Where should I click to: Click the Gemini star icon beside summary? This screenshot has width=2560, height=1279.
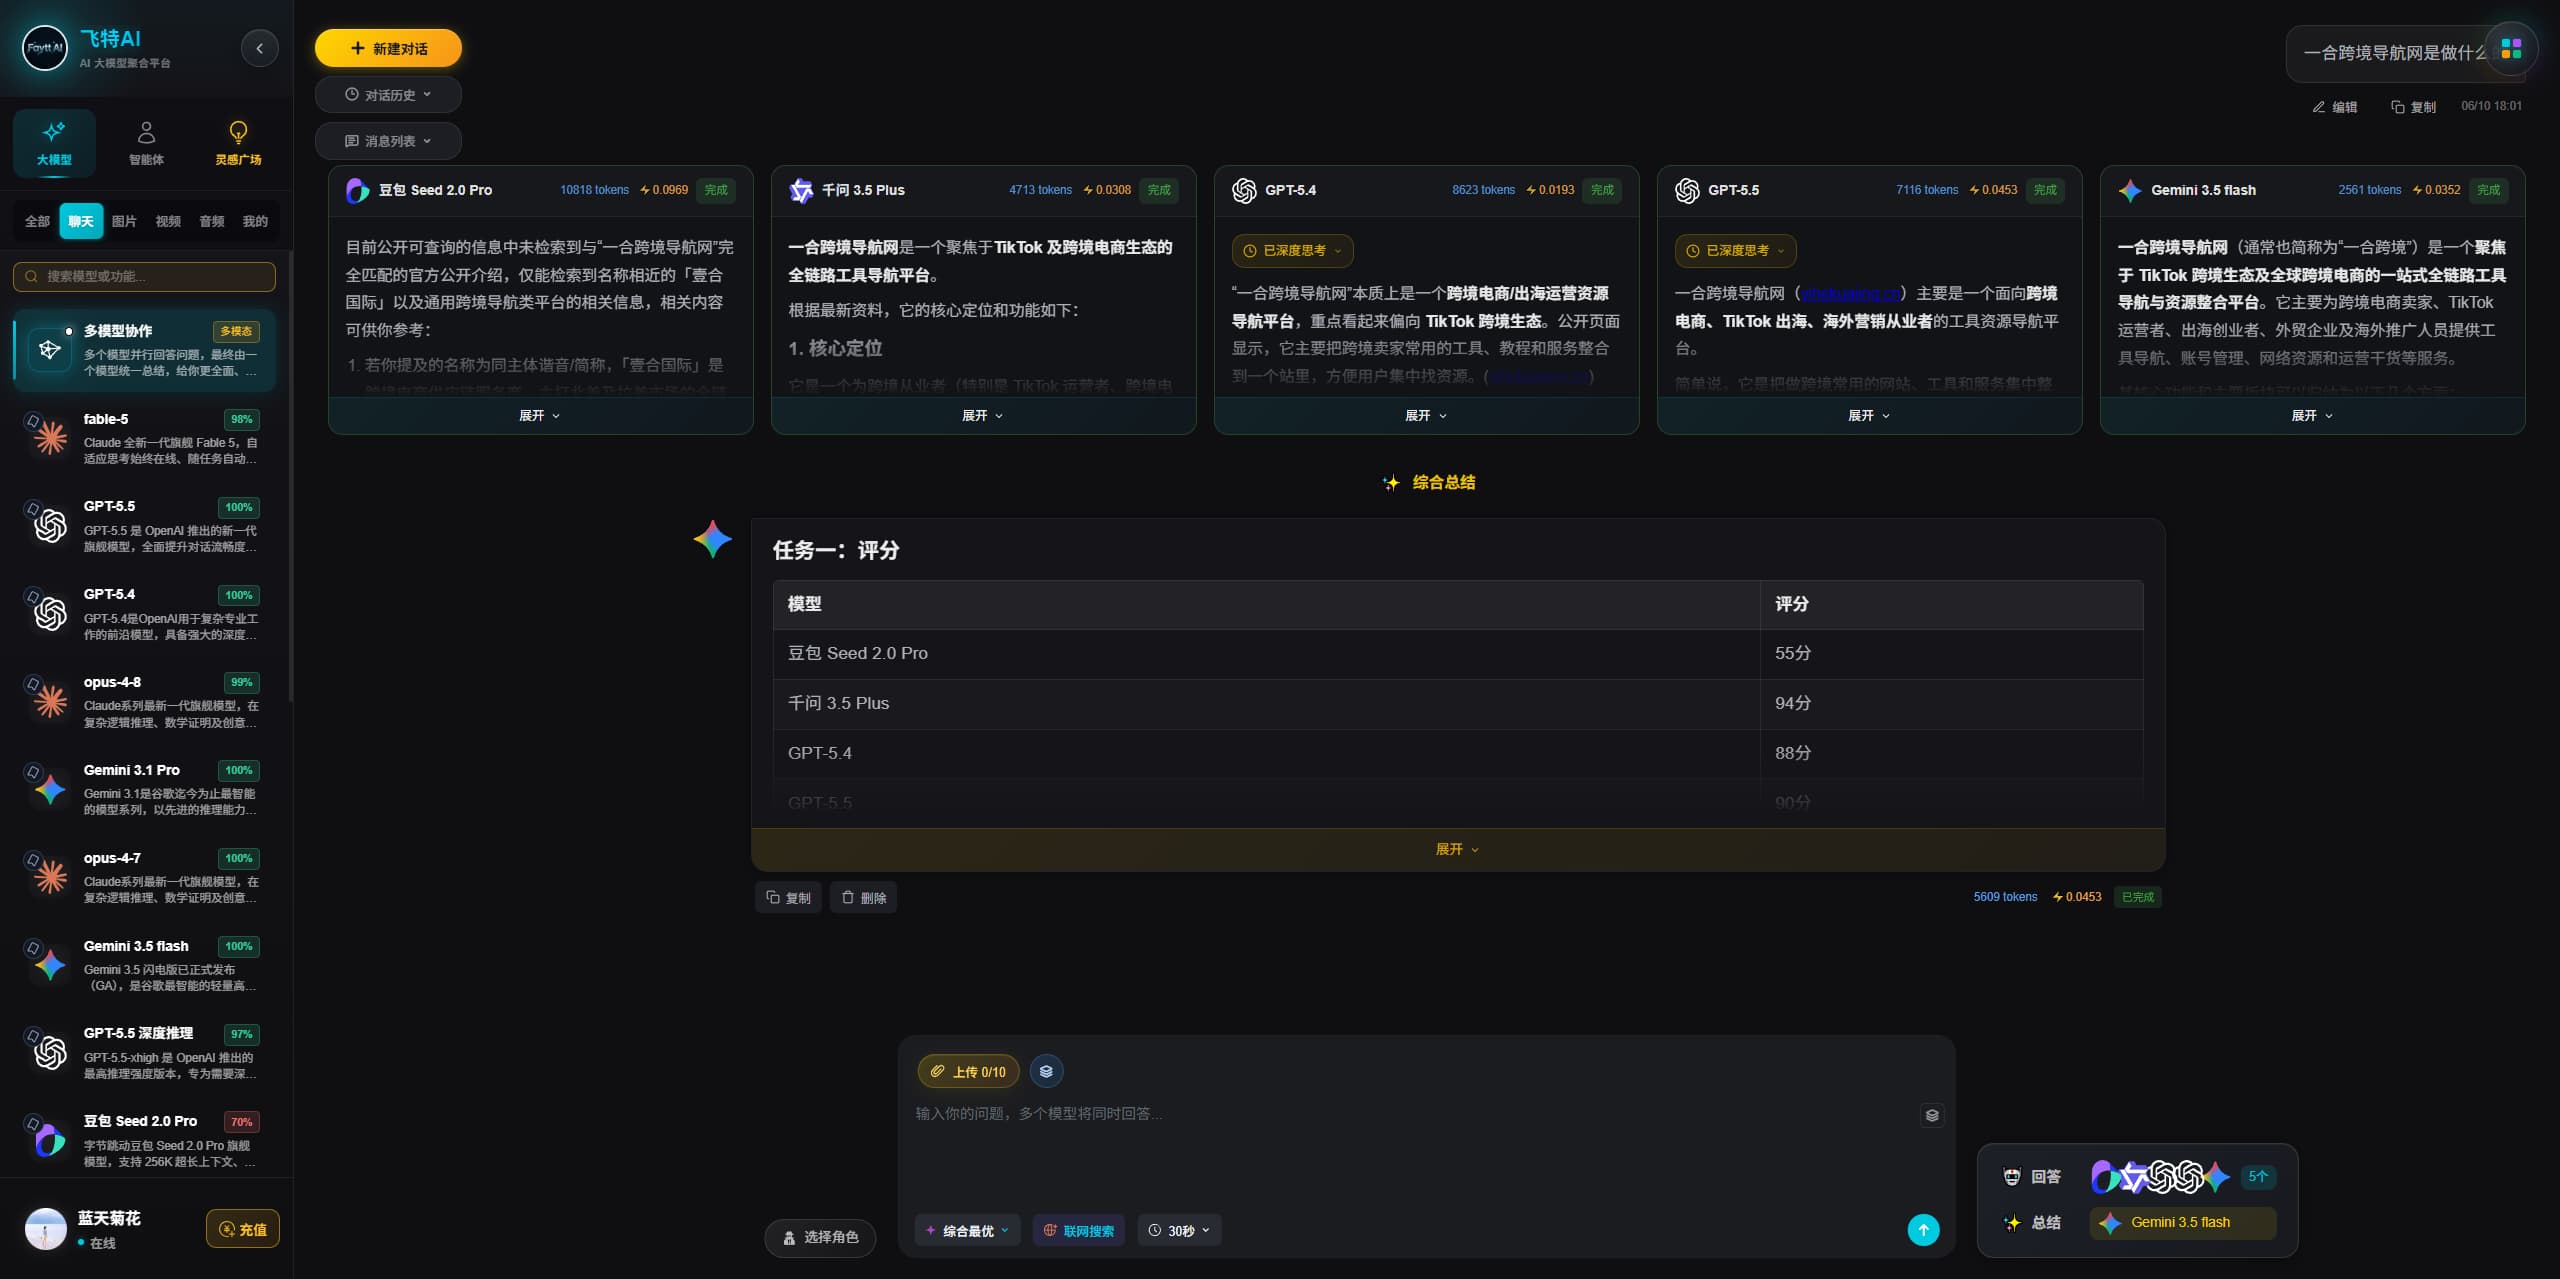click(713, 539)
